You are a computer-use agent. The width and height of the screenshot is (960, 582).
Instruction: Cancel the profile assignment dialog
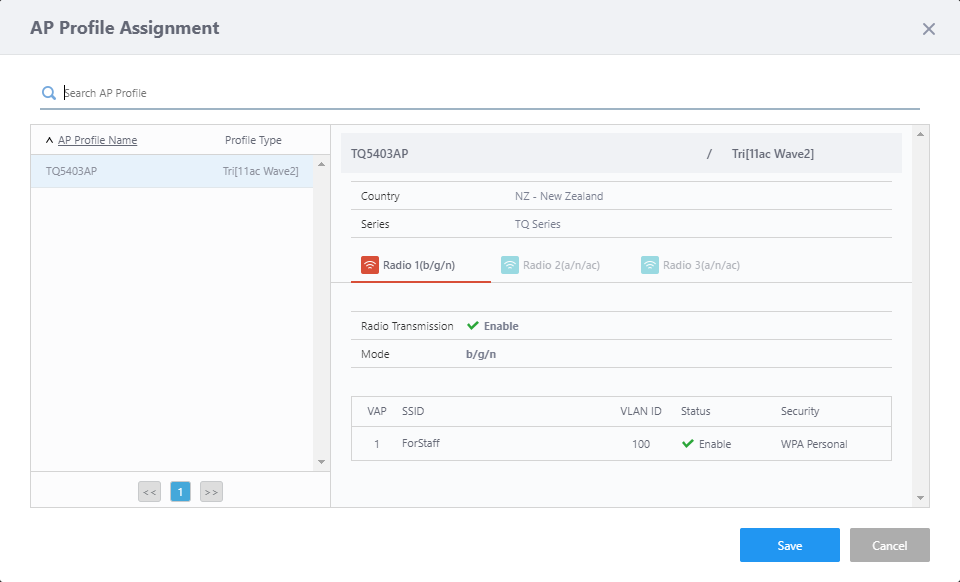[x=890, y=545]
